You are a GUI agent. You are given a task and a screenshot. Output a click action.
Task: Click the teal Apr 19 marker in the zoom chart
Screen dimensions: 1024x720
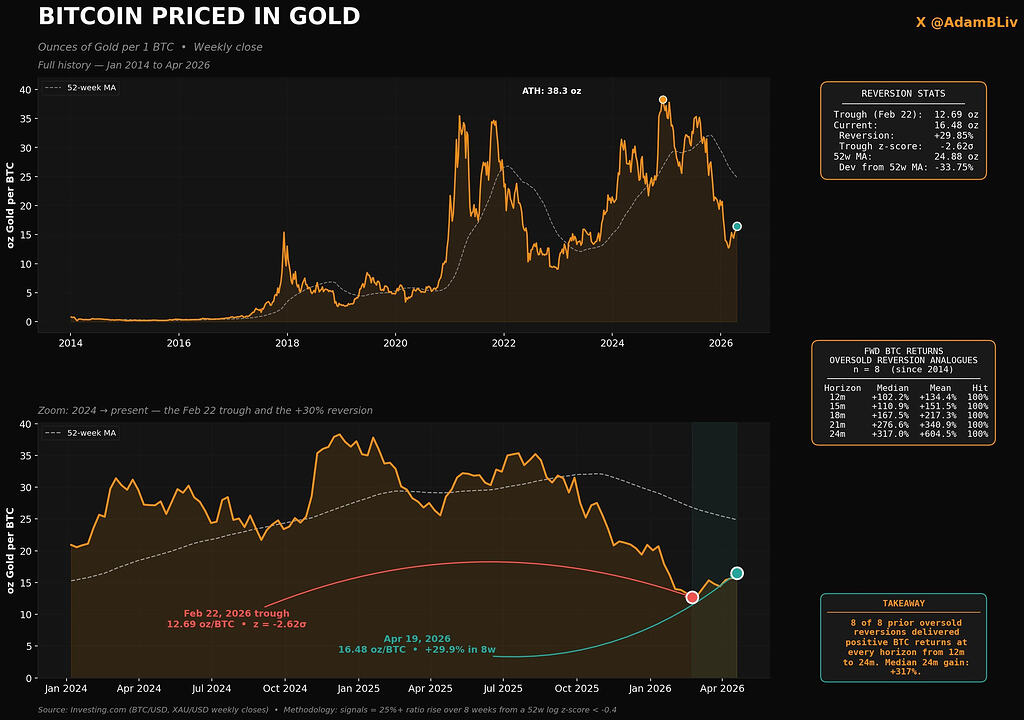[737, 573]
